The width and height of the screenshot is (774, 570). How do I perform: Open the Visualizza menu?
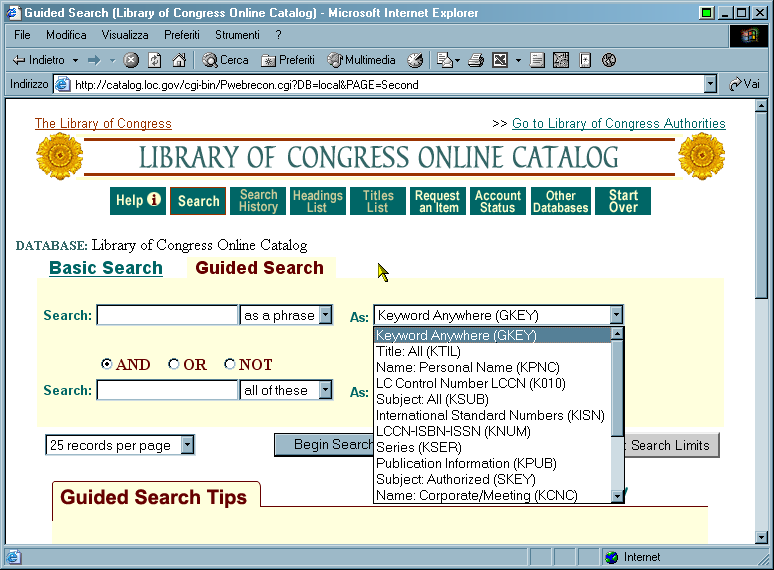(x=125, y=35)
